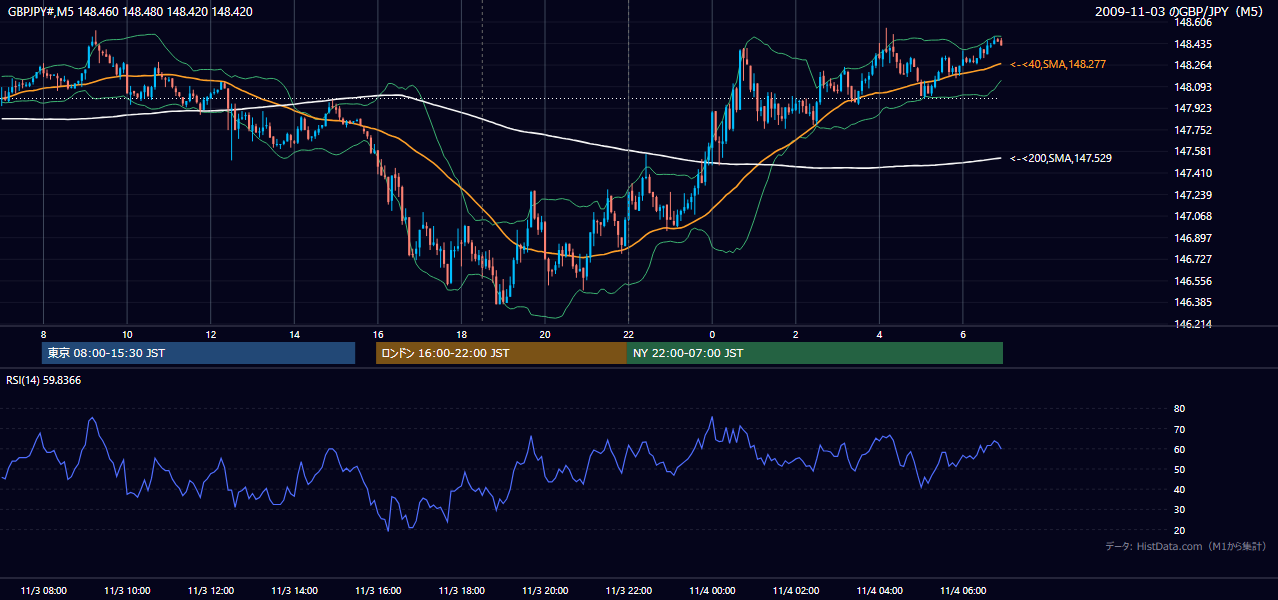Click hour label 10 under the price chart
This screenshot has width=1278, height=600.
pos(127,334)
